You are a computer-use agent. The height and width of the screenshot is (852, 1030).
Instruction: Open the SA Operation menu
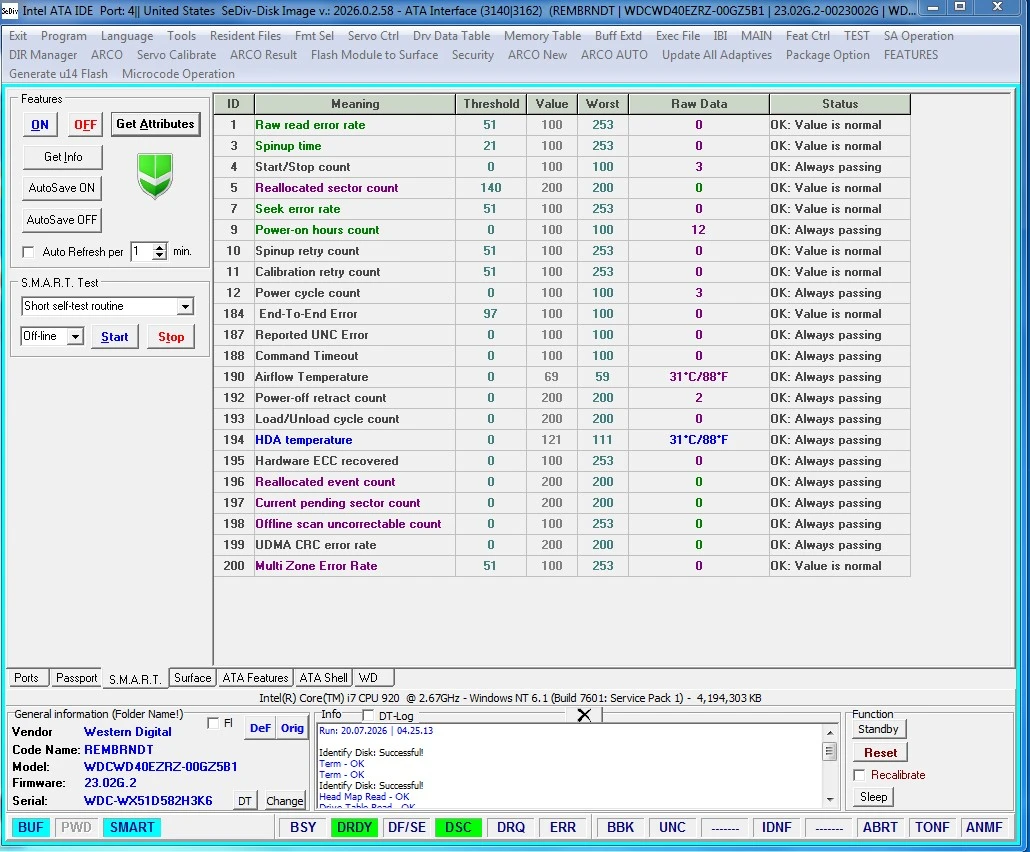[x=918, y=36]
